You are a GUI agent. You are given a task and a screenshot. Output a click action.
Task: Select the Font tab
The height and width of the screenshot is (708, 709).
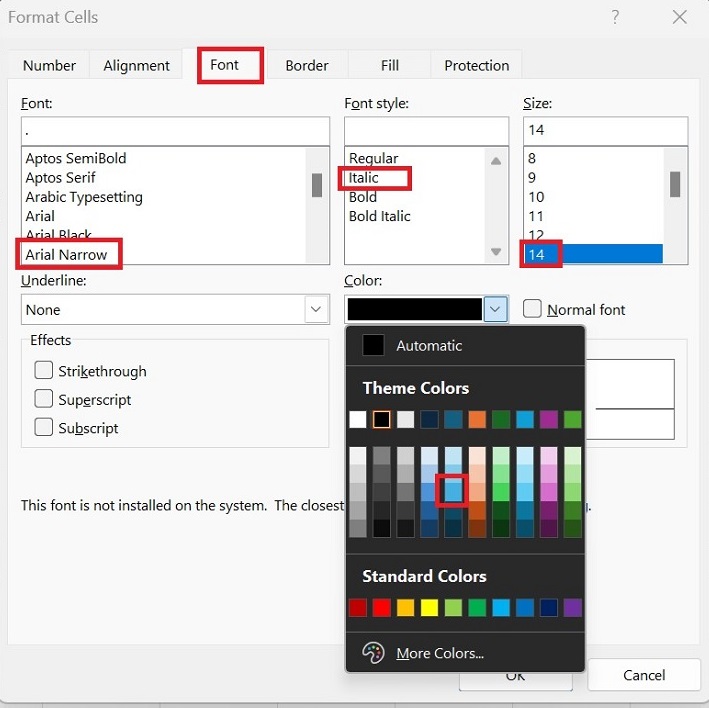coord(224,65)
